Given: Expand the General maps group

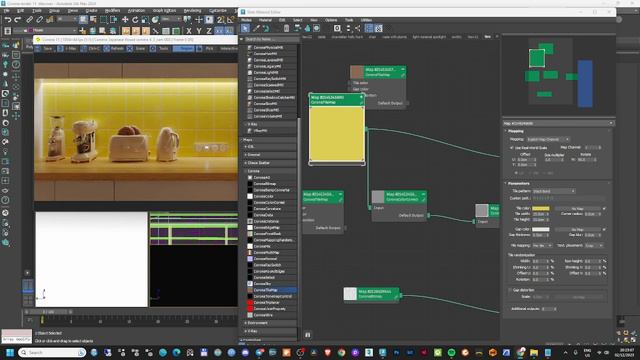Looking at the screenshot, I should click(x=270, y=155).
